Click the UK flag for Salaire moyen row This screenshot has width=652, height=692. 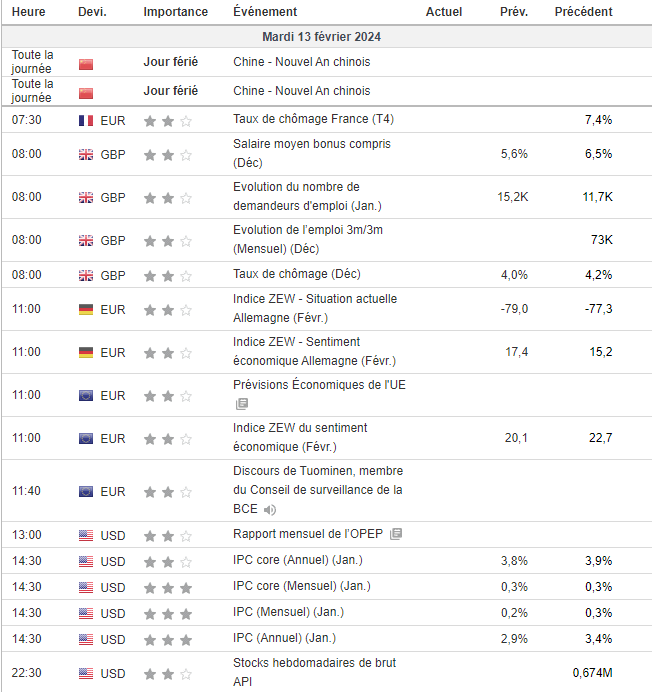(86, 154)
